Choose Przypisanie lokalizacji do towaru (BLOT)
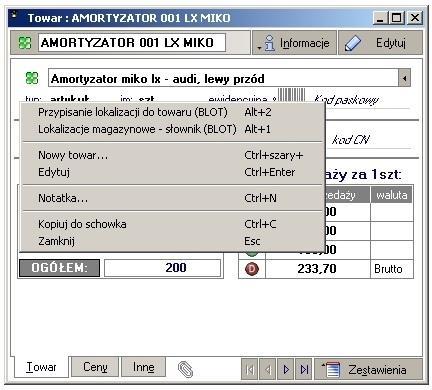This screenshot has width=432, height=390. pyautogui.click(x=173, y=112)
